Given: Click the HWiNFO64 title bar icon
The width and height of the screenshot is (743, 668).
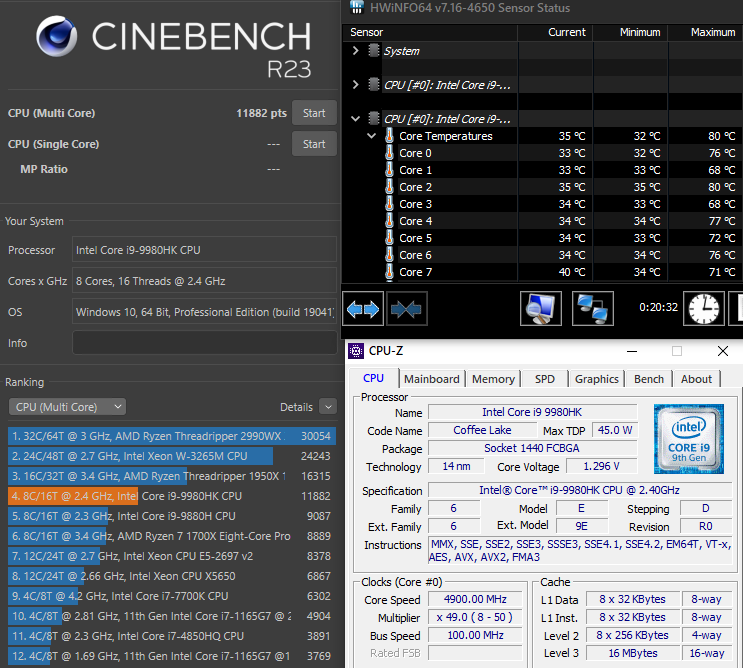Looking at the screenshot, I should [x=356, y=7].
